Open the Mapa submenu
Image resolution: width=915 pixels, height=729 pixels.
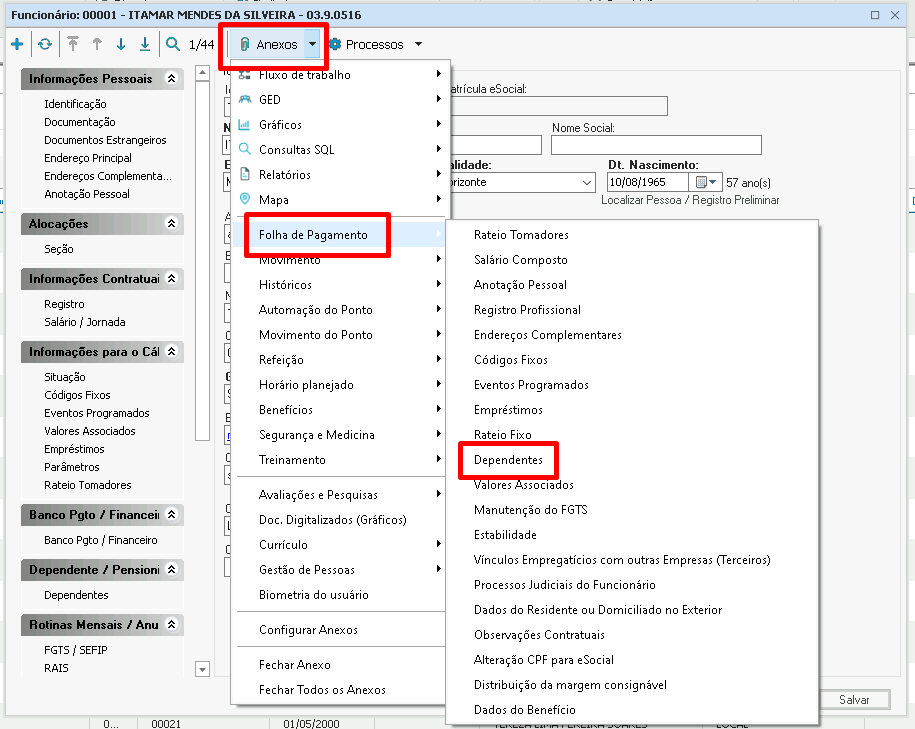(x=340, y=200)
